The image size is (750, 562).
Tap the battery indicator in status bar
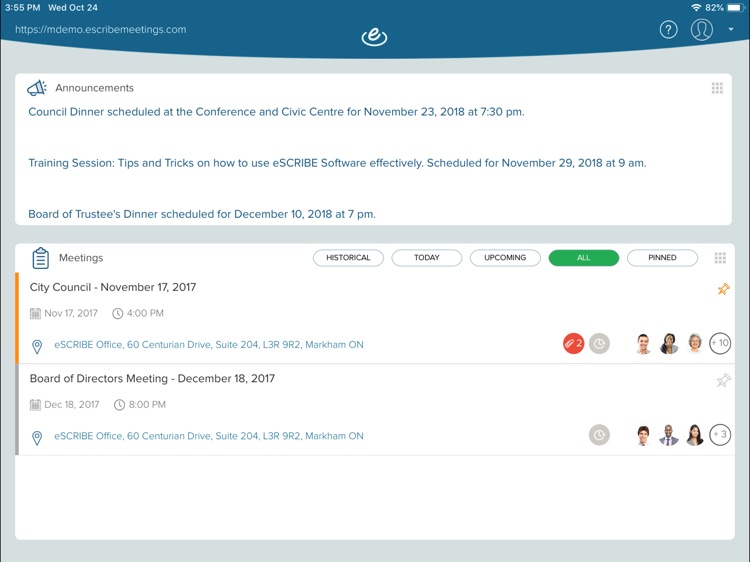point(737,8)
